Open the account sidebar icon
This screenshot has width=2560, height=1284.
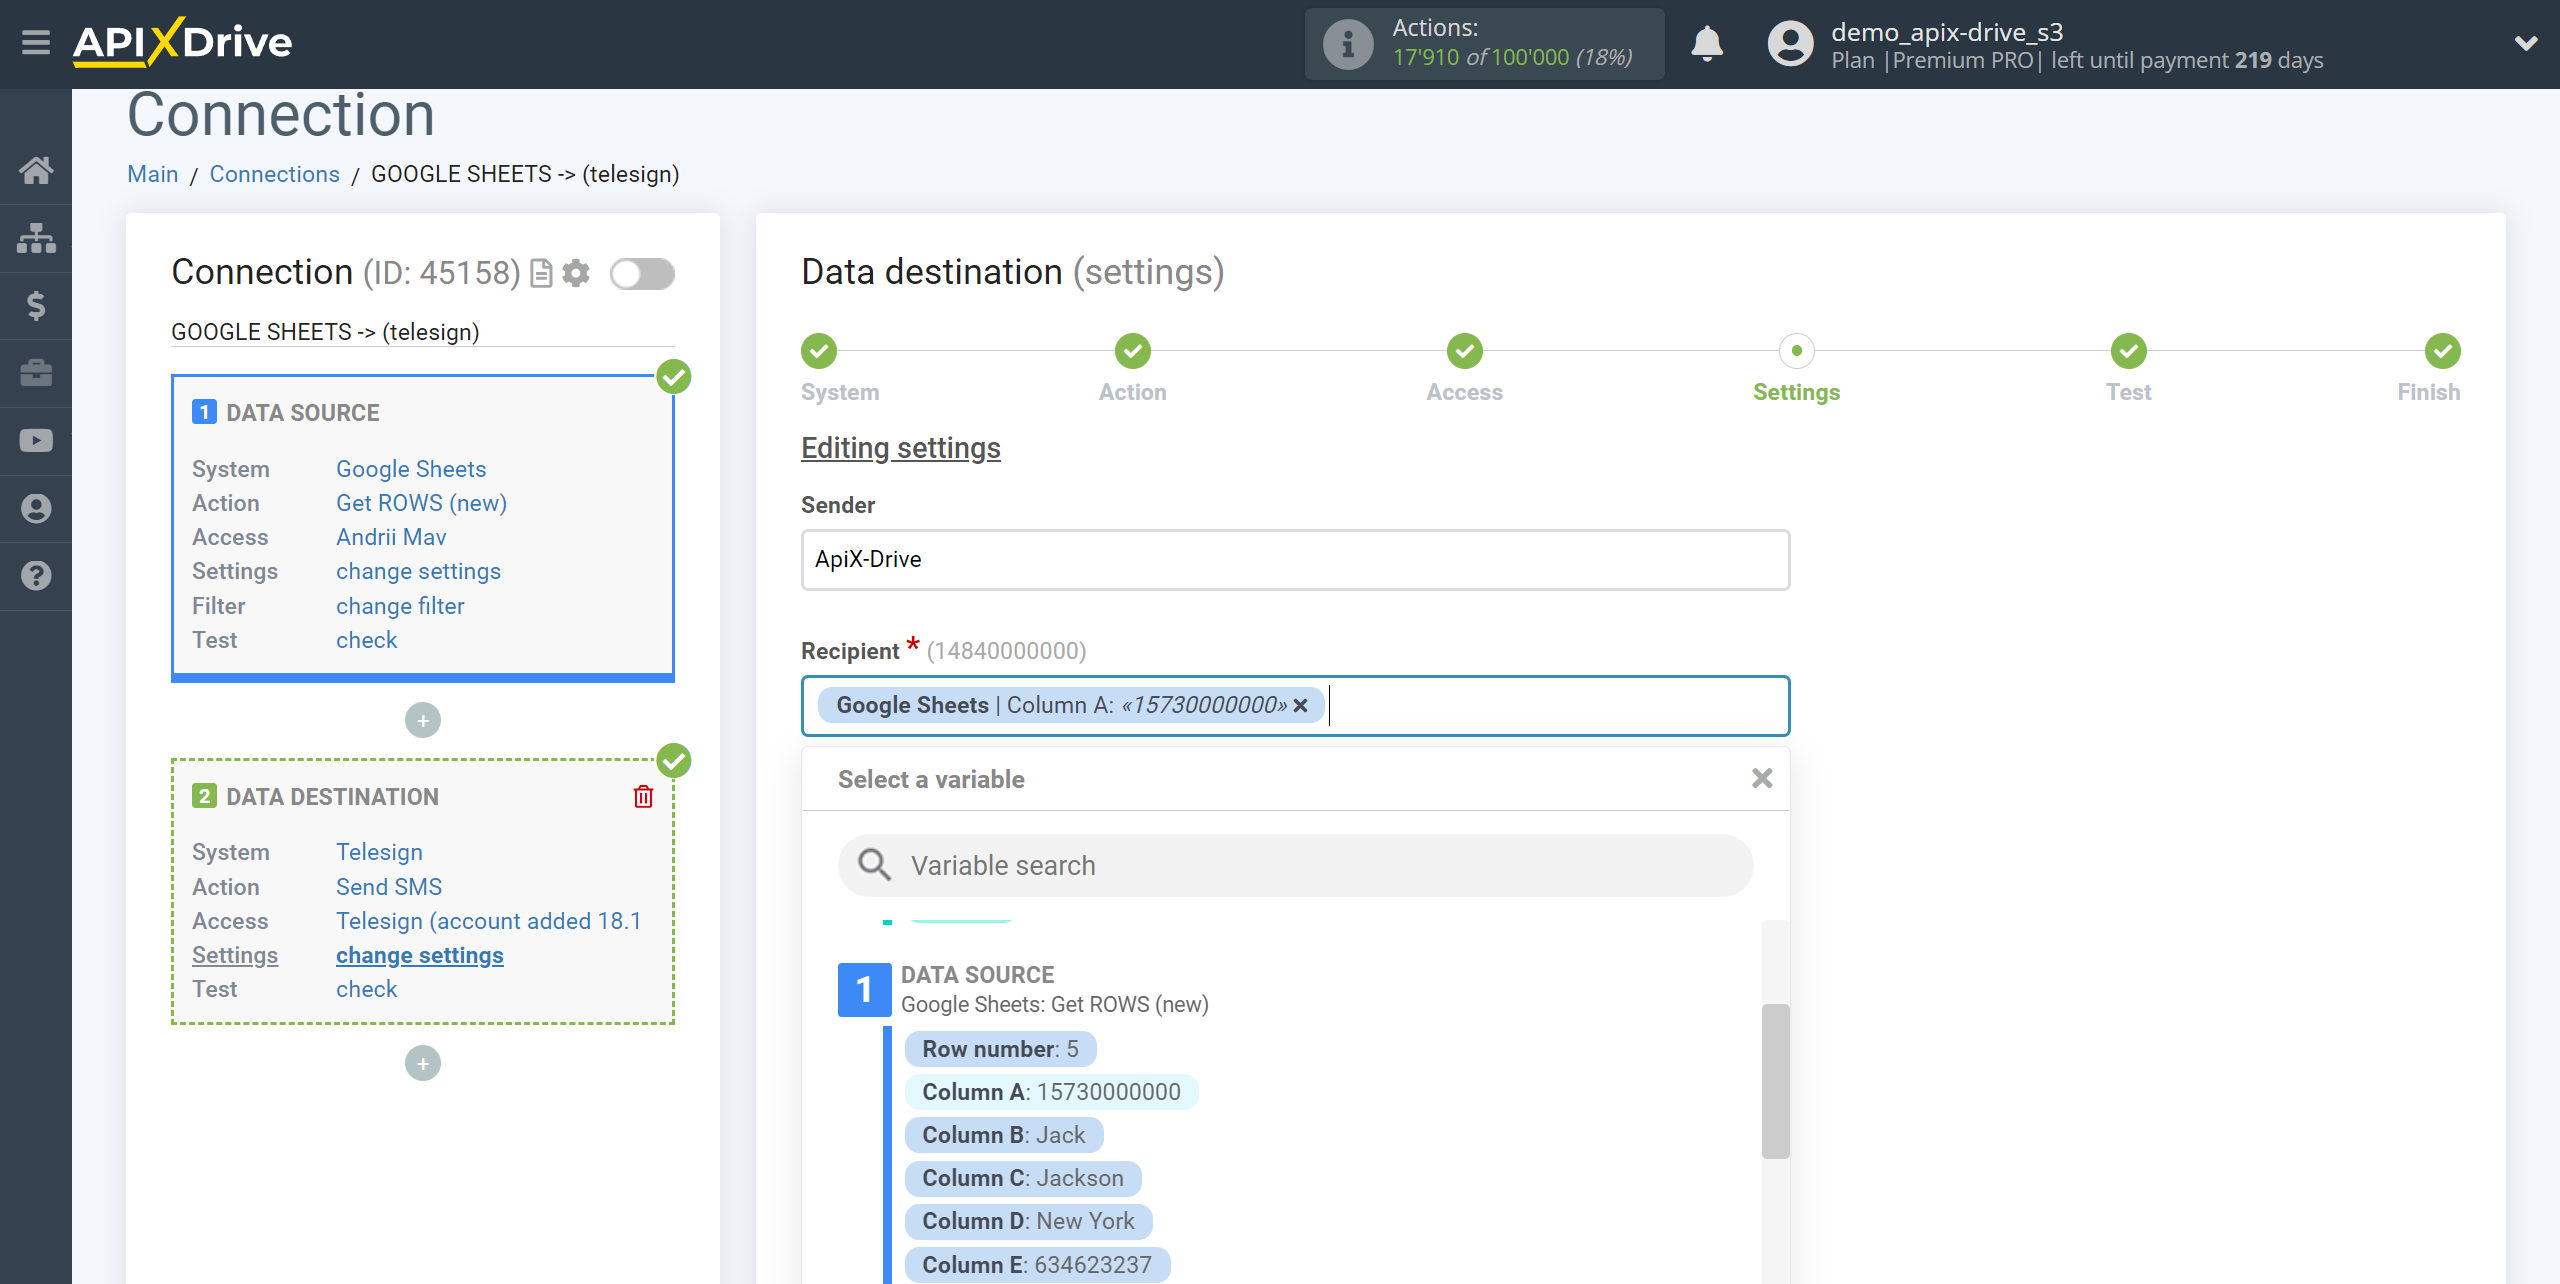pos(36,509)
